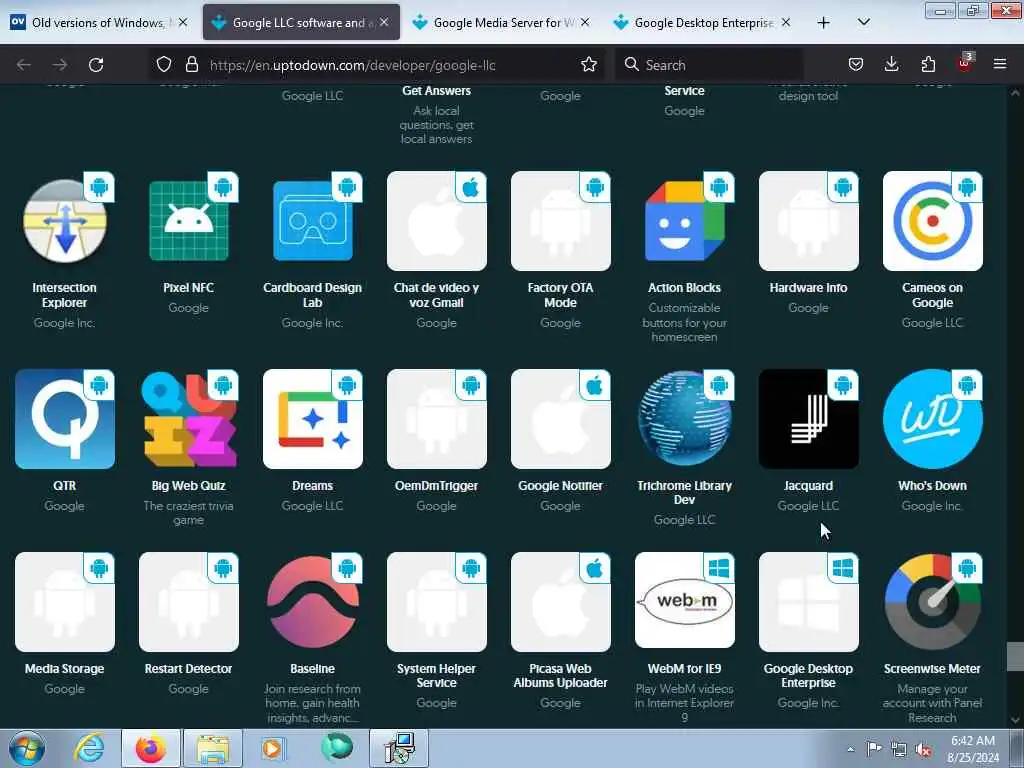The width and height of the screenshot is (1024, 768).
Task: Open the Baseline app icon
Action: coord(313,602)
